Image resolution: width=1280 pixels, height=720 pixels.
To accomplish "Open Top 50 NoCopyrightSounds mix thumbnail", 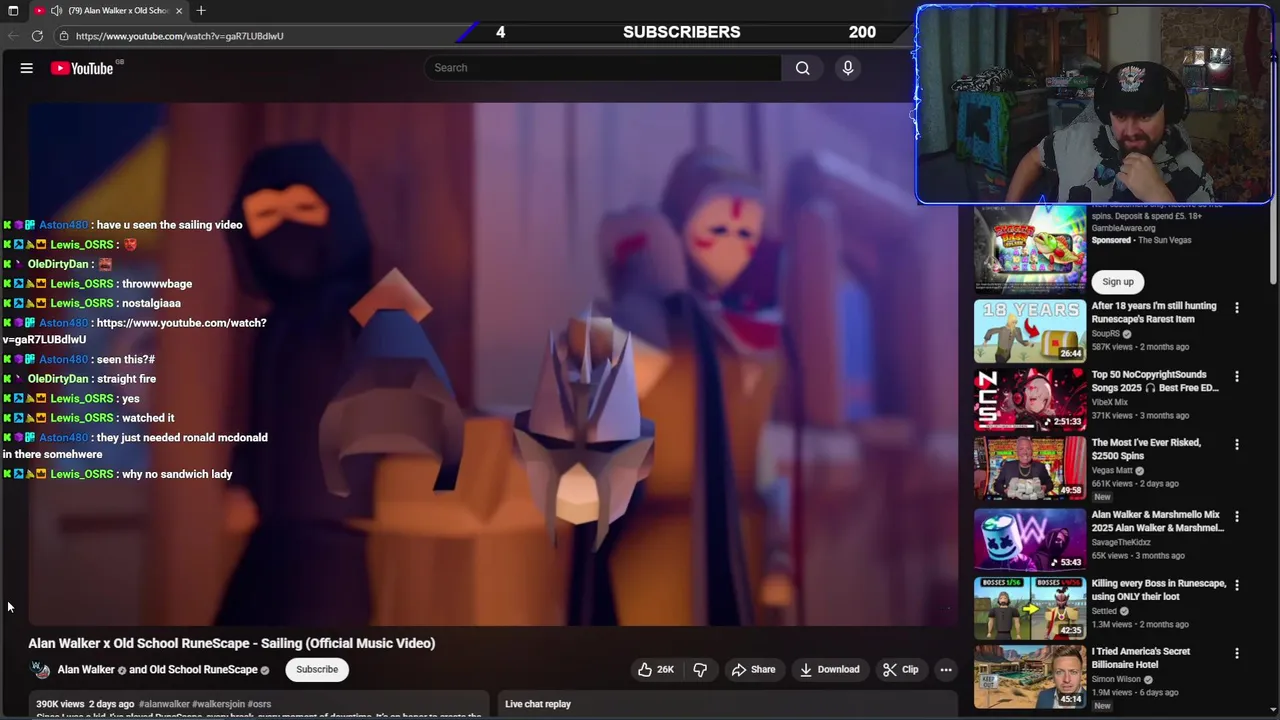I will [x=1029, y=399].
